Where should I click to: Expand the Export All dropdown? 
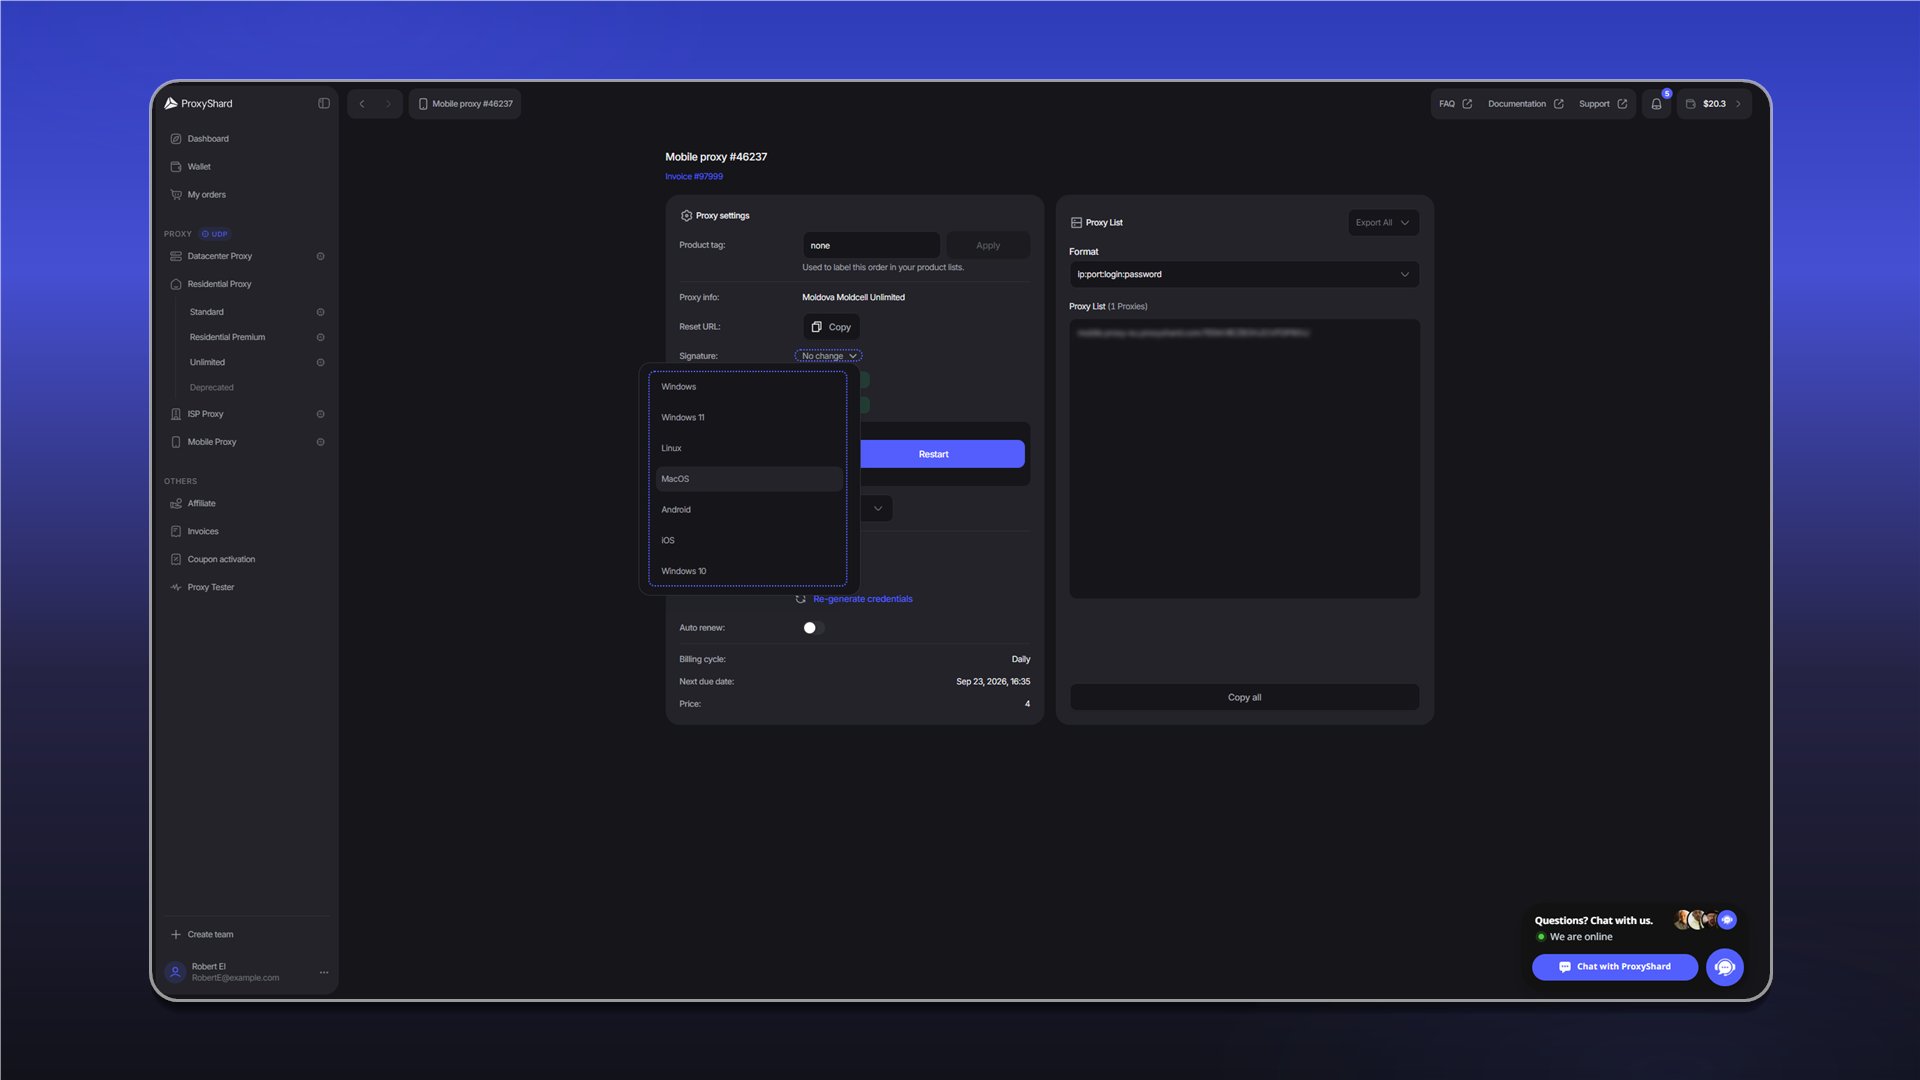pos(1383,223)
